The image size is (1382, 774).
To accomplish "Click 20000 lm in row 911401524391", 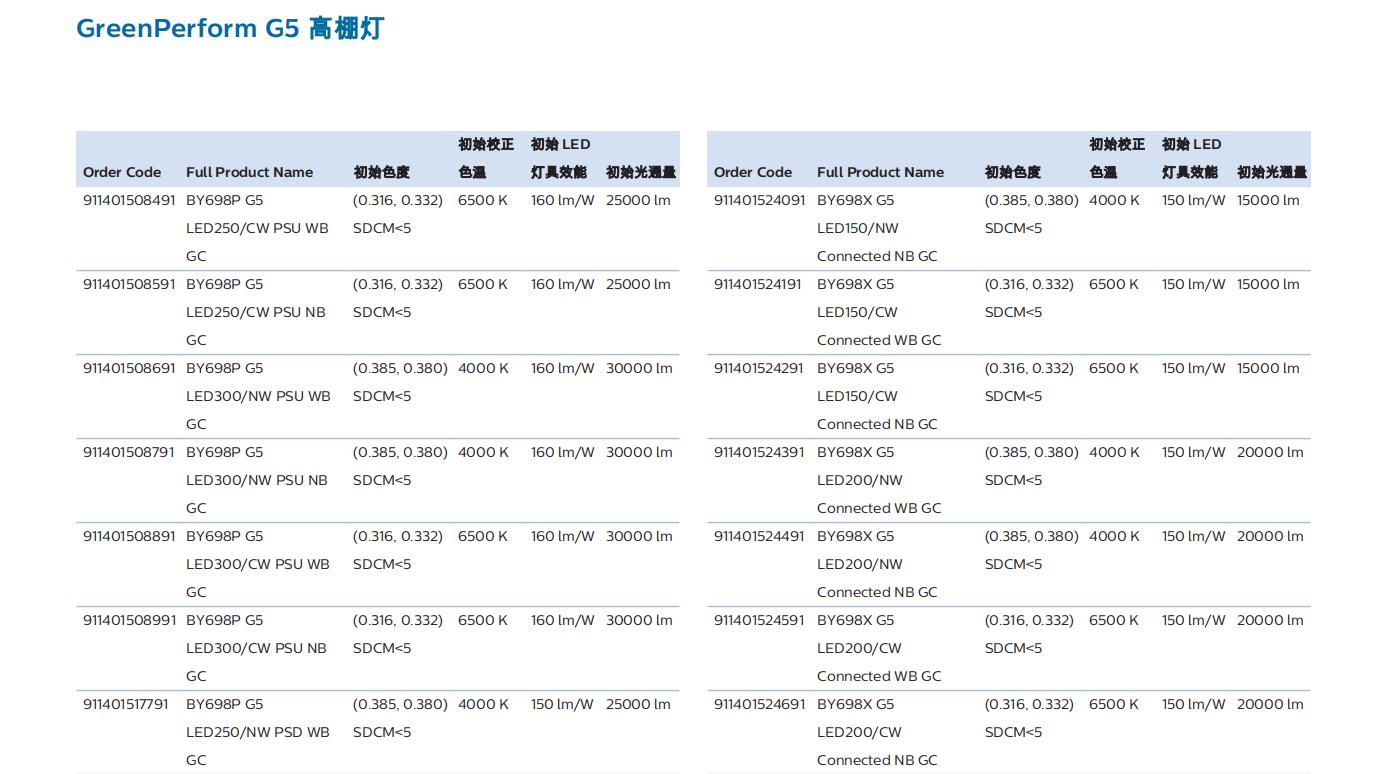I will 1270,452.
